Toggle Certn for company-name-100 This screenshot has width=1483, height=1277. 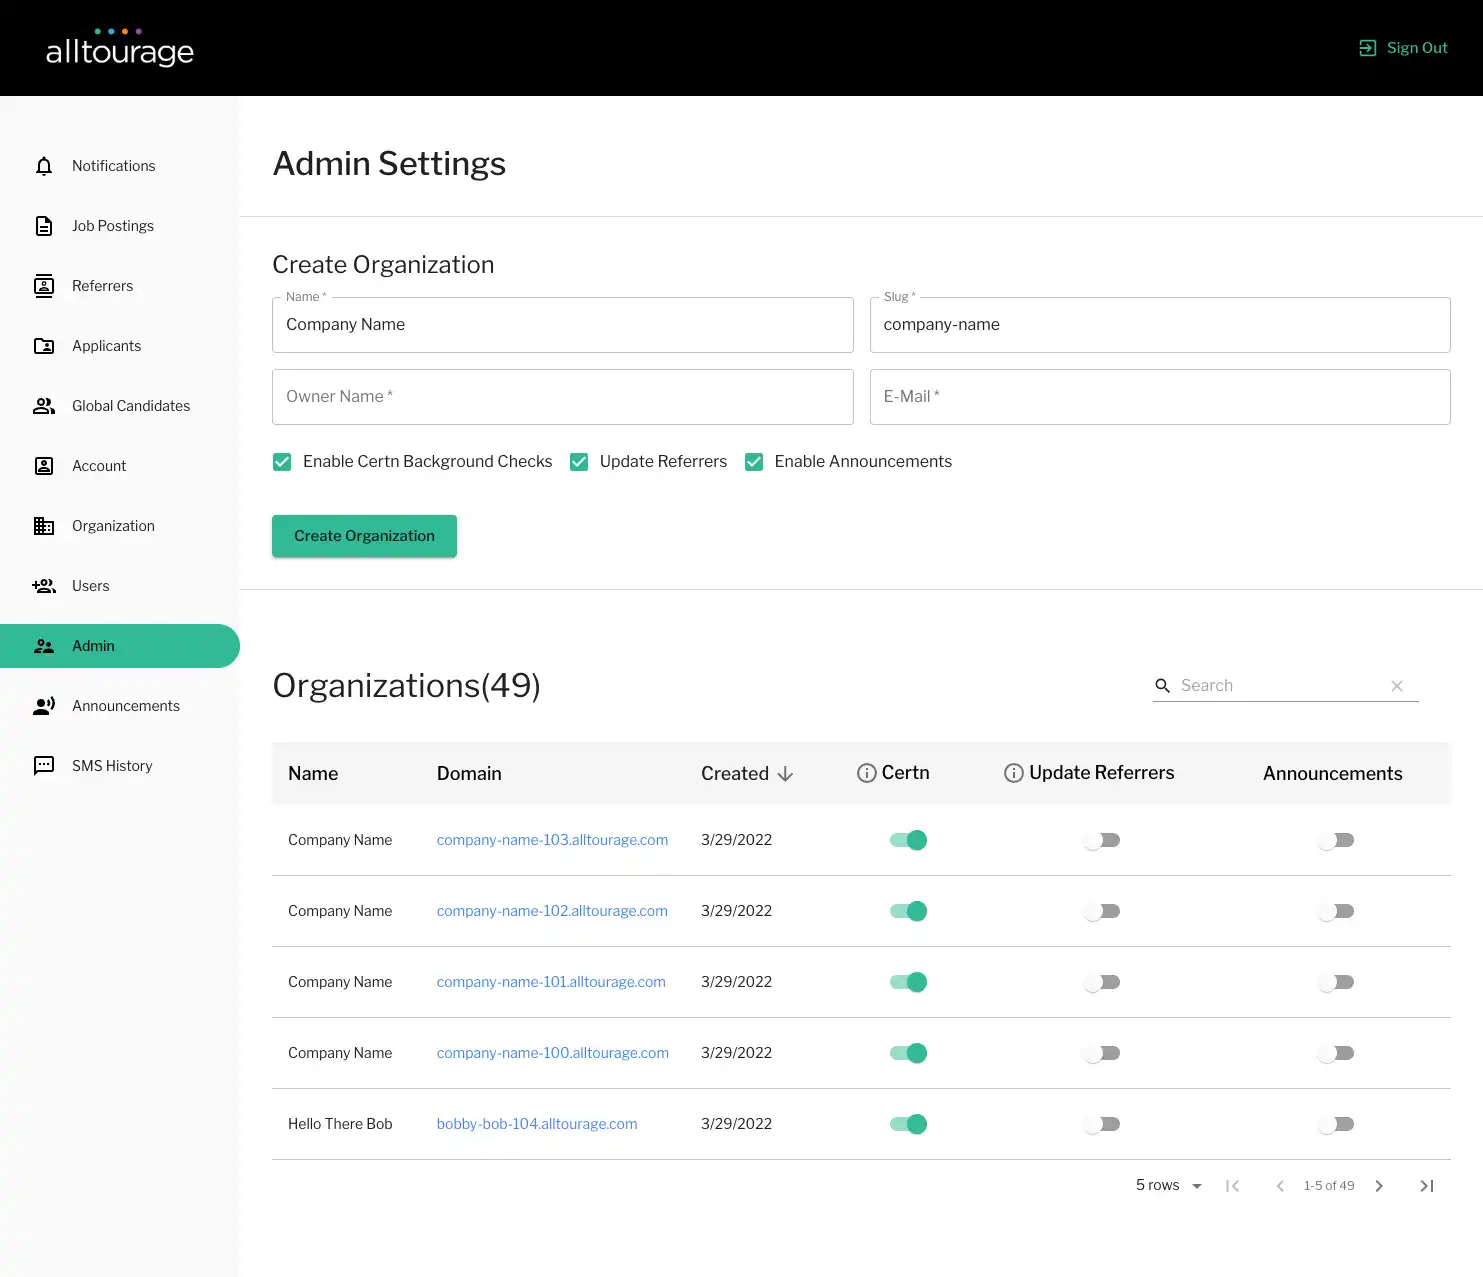(x=908, y=1053)
